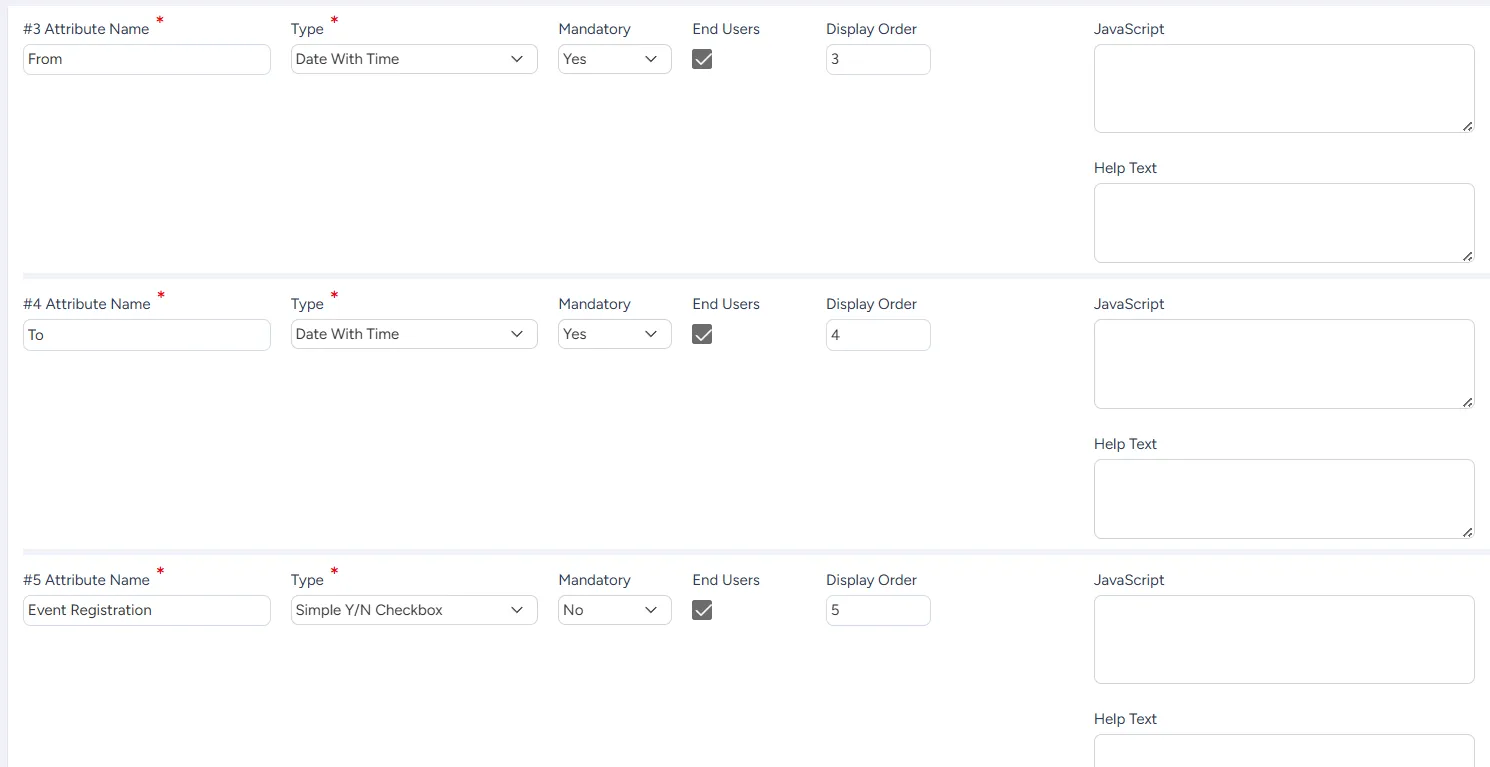Open Type dropdown for From attribute

pyautogui.click(x=414, y=59)
